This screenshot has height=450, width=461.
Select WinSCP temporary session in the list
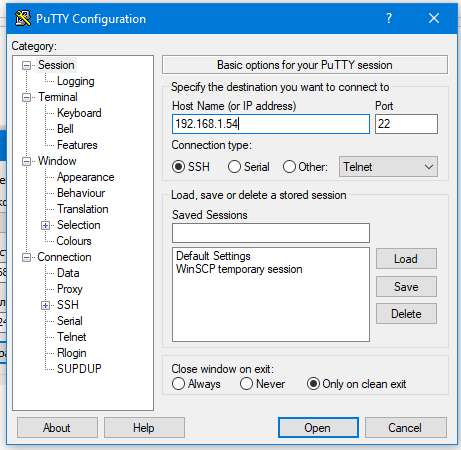pos(239,269)
